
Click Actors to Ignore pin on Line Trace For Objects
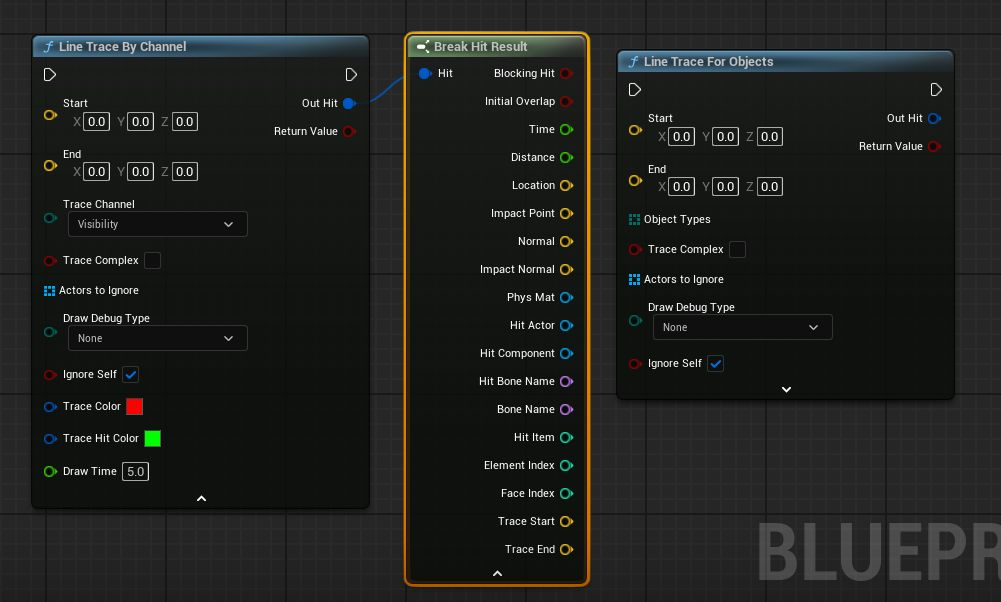634,280
